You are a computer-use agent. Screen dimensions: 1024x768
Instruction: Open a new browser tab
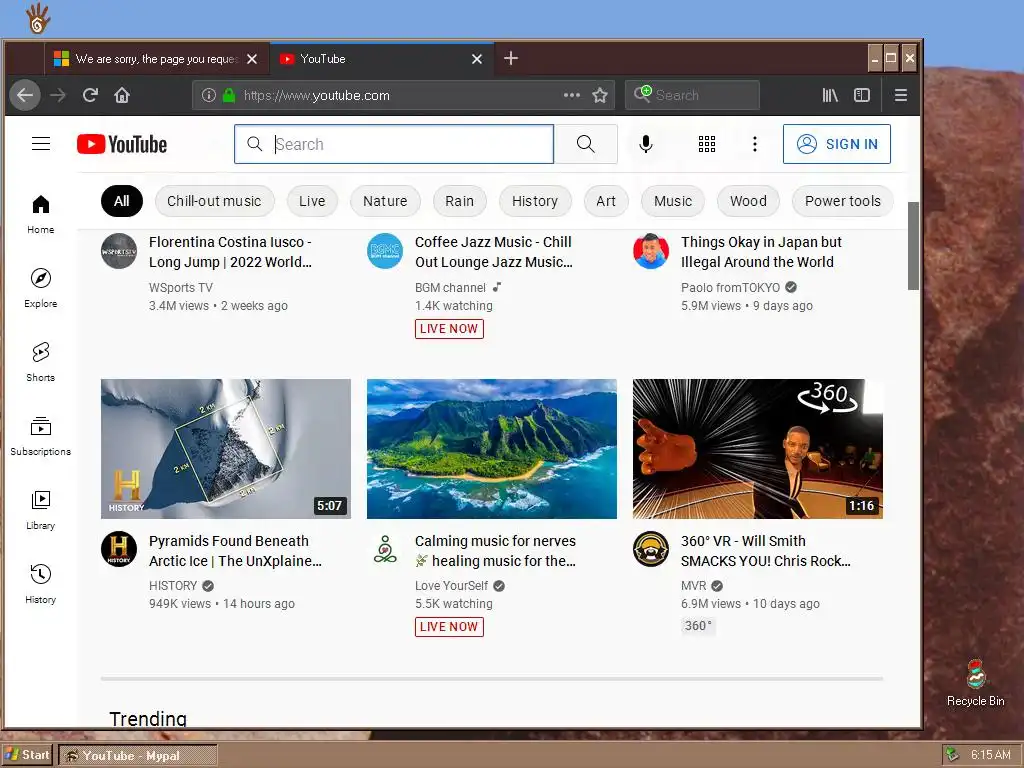(x=511, y=58)
